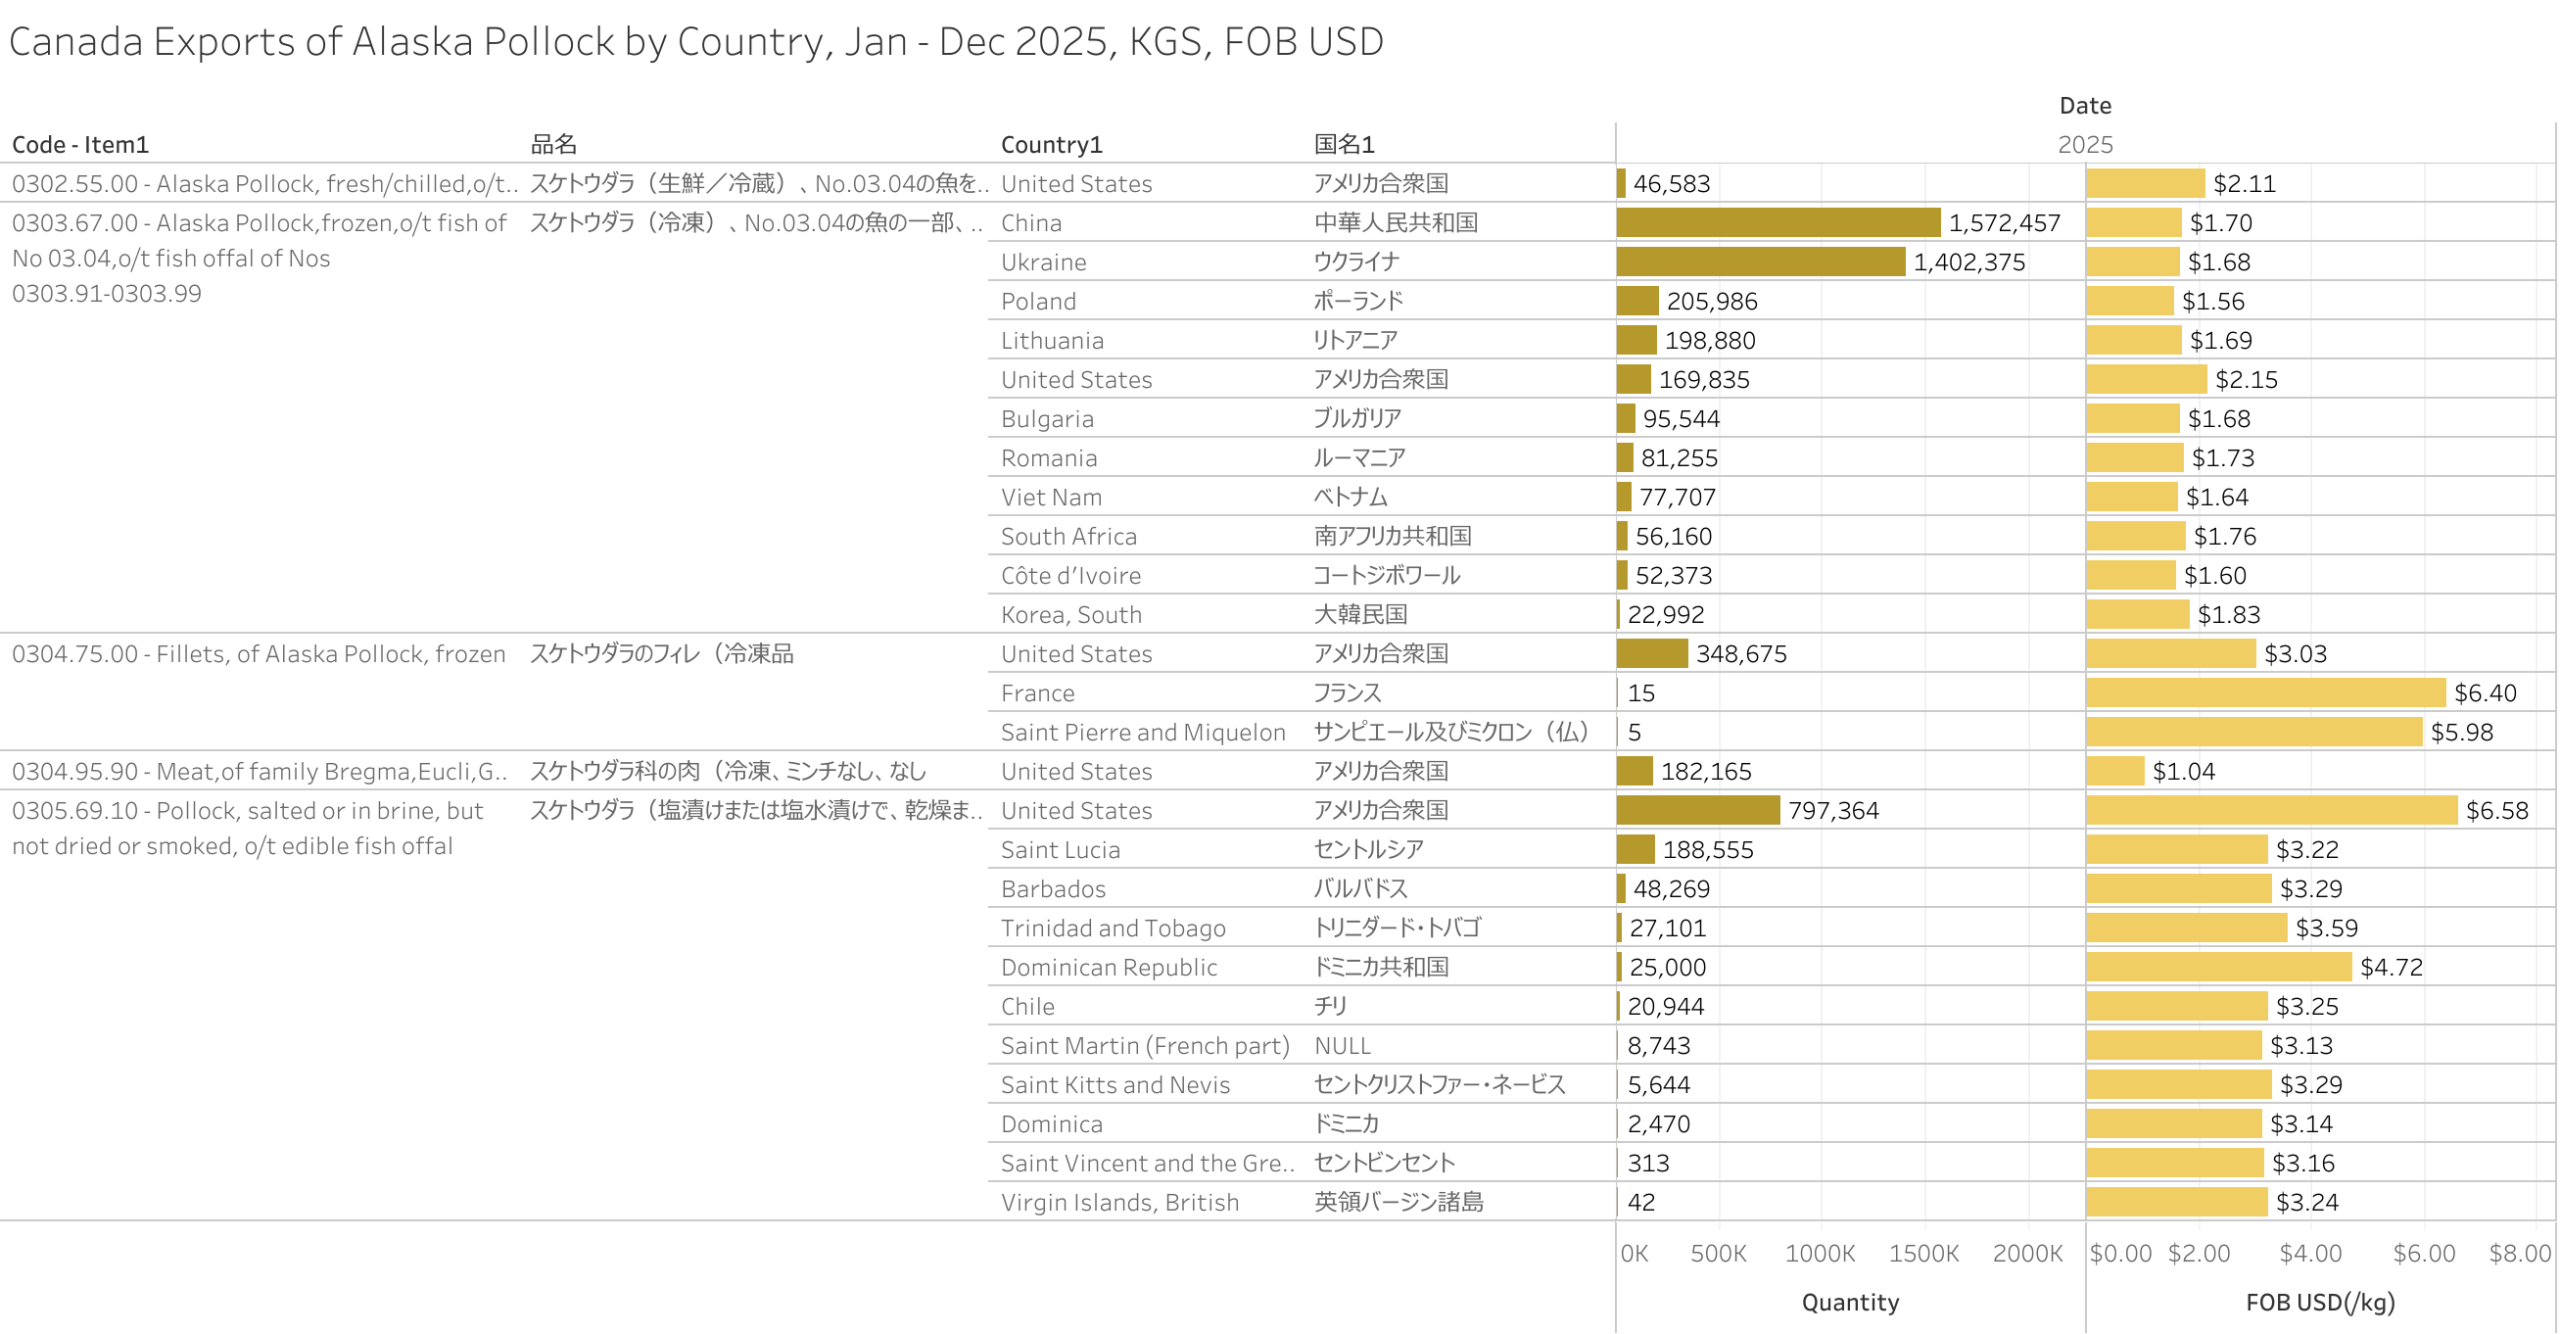Select the 2025 date header
Screen dimensions: 2560x1334
click(x=2084, y=144)
